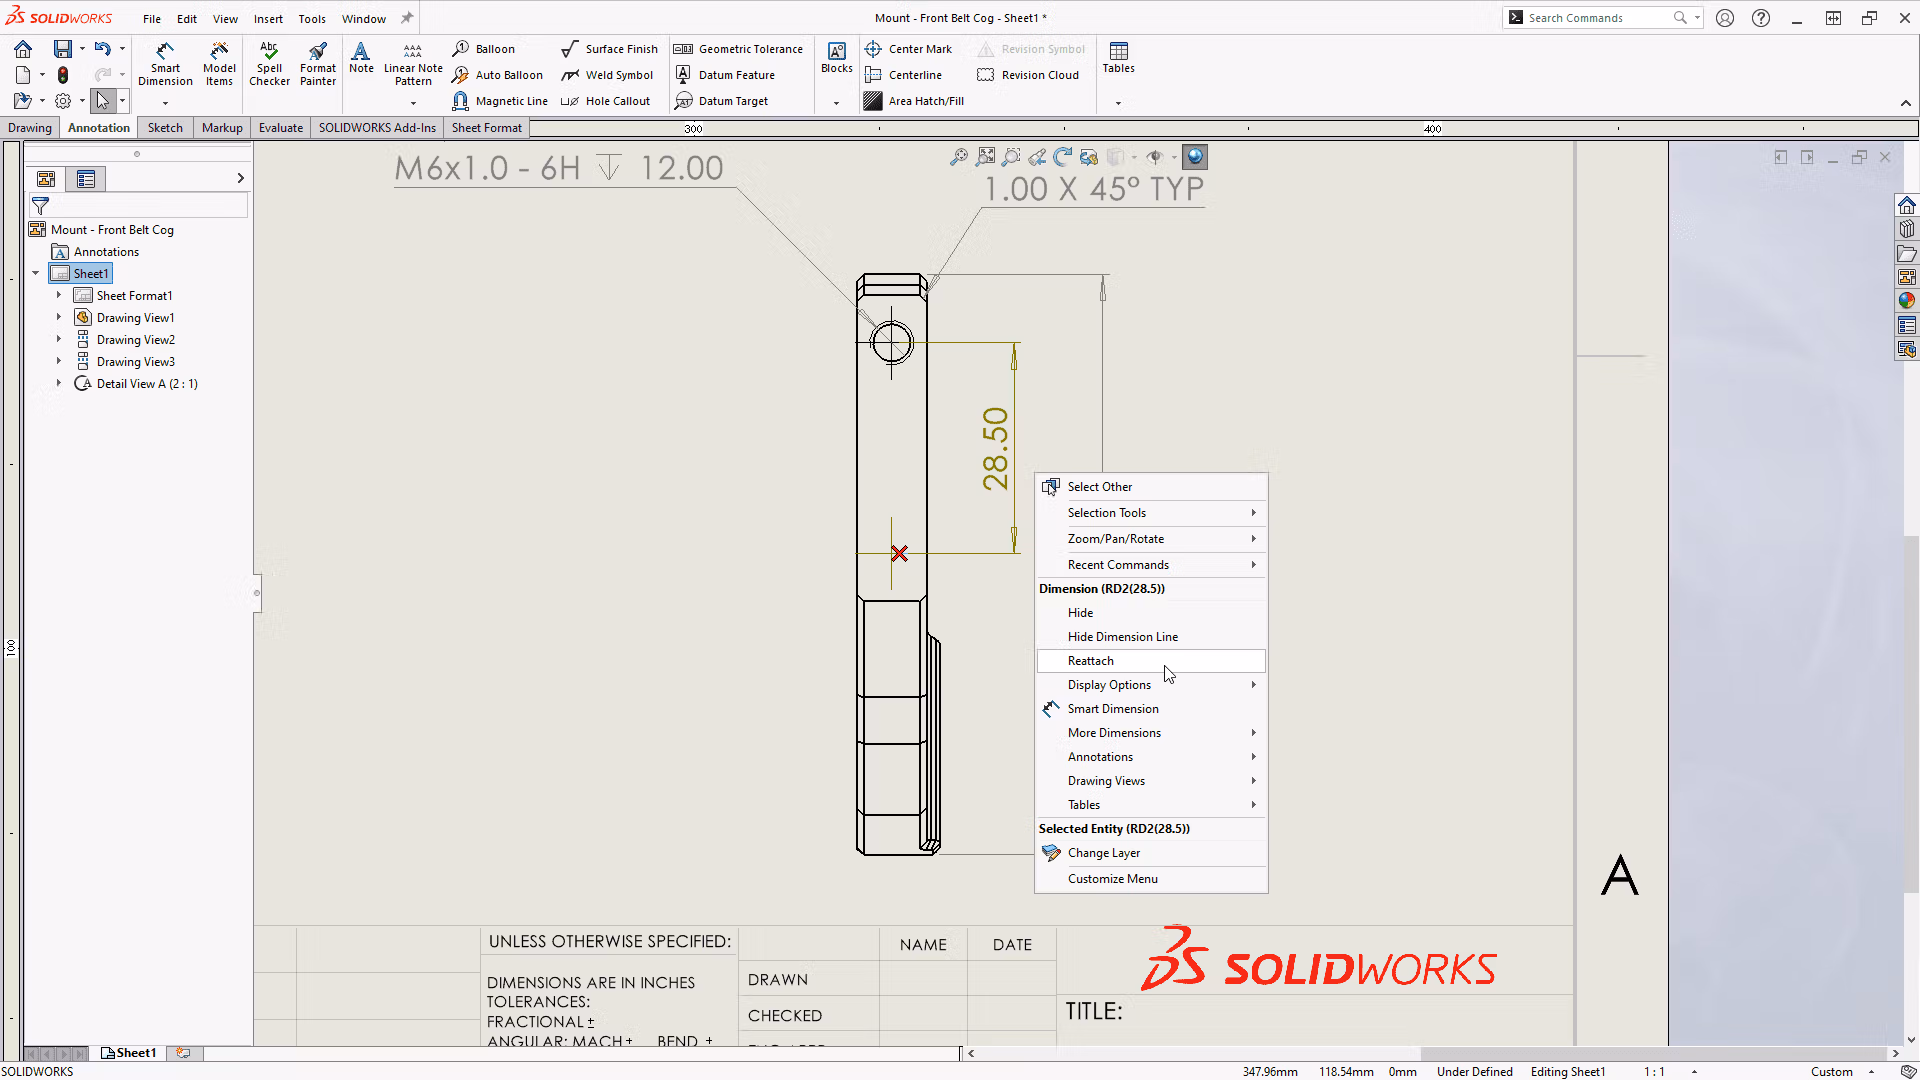This screenshot has width=1920, height=1080.
Task: Insert a Centerline
Action: coord(903,75)
